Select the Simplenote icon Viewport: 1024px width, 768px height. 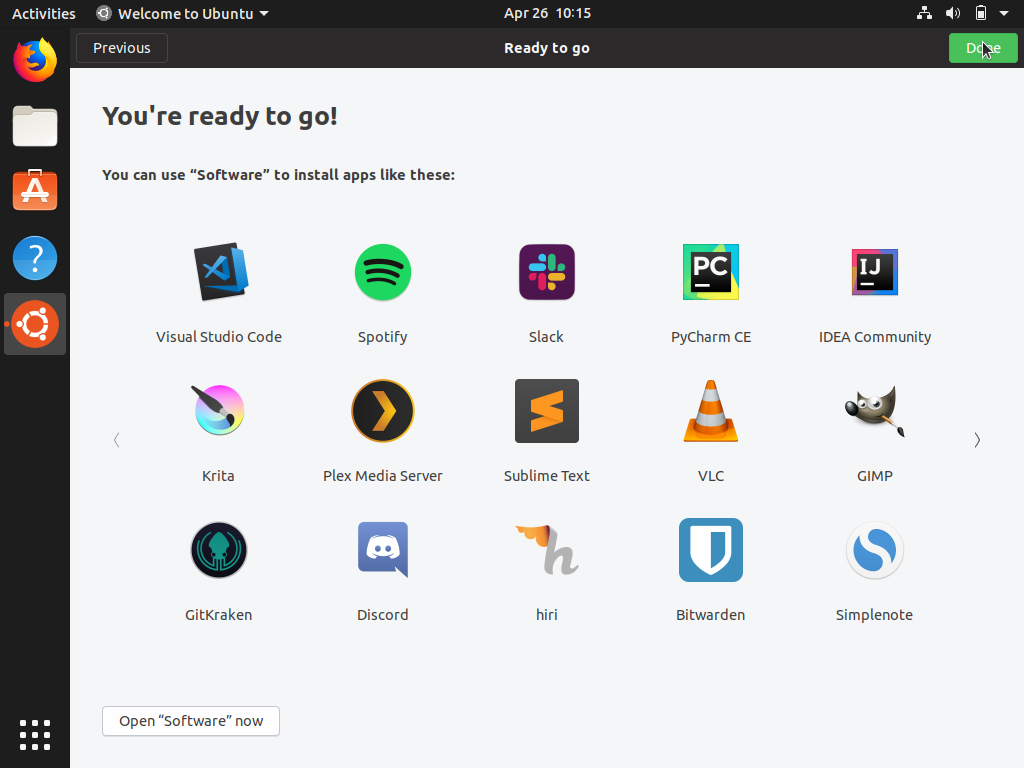[x=874, y=550]
